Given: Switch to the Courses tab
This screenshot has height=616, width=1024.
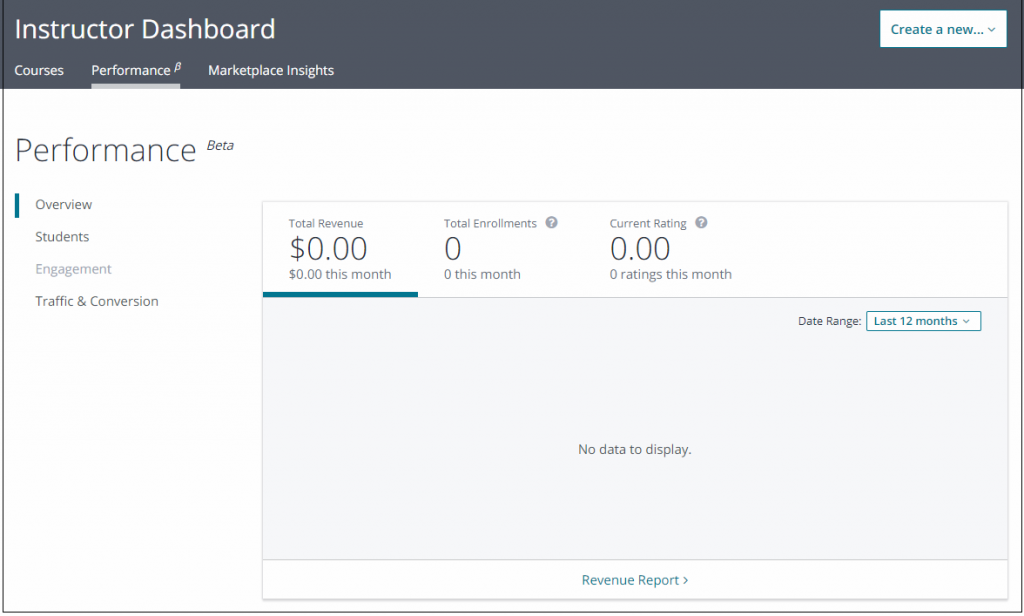Looking at the screenshot, I should [x=39, y=71].
